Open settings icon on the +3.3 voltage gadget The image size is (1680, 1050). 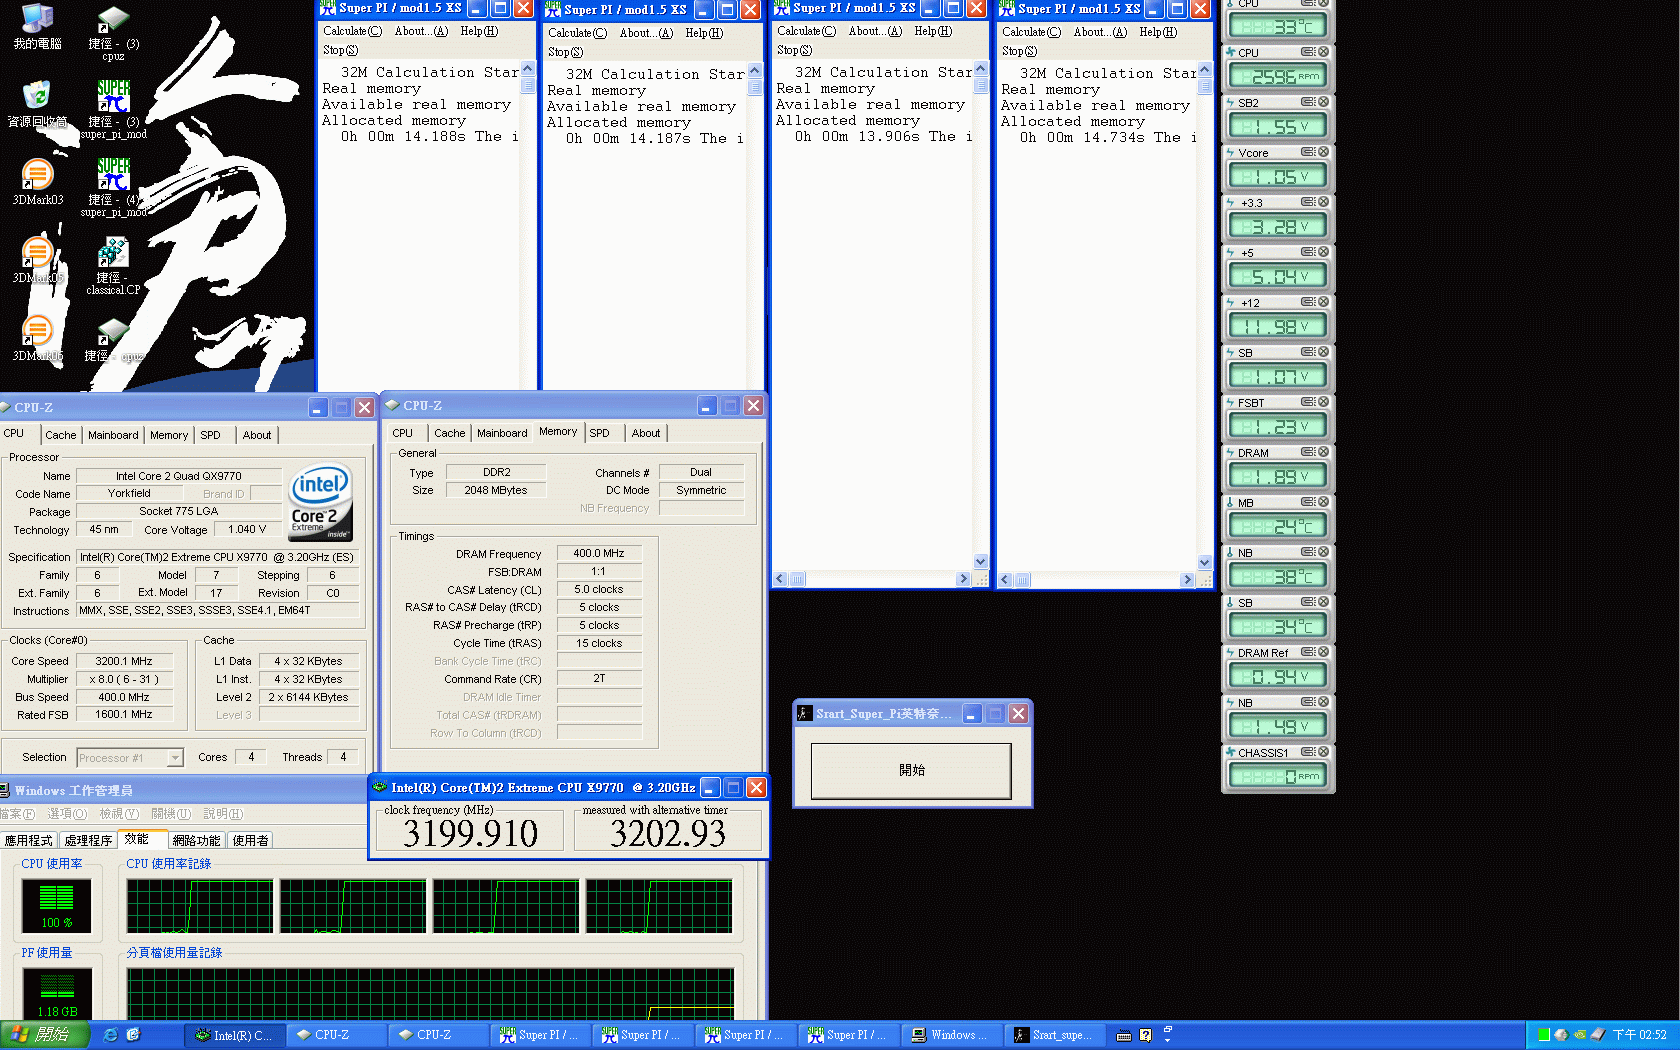pyautogui.click(x=1307, y=202)
